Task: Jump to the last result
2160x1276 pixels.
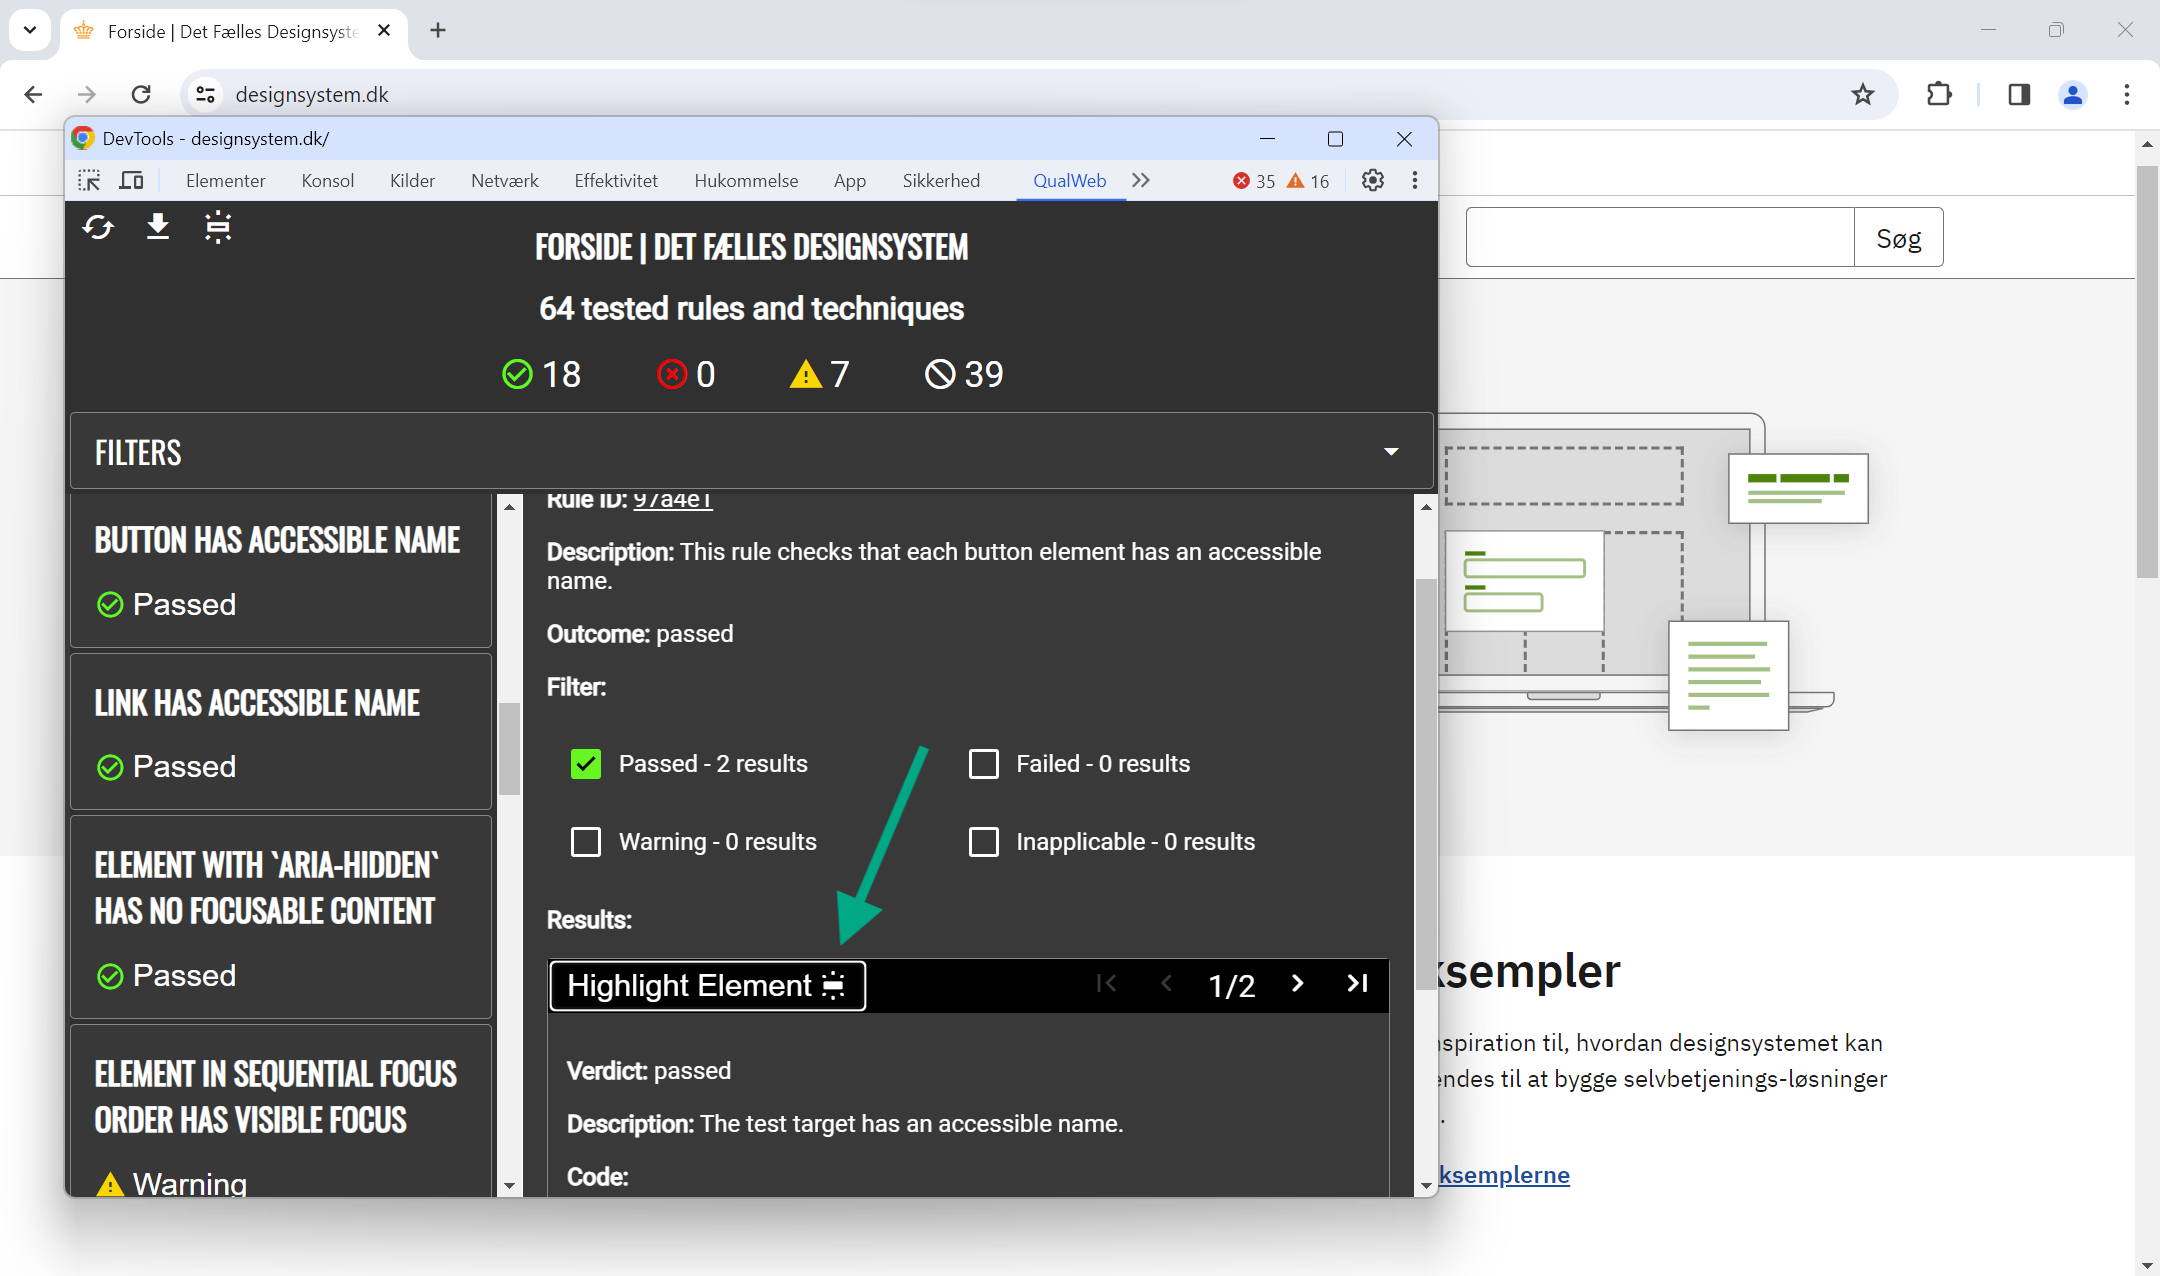Action: pyautogui.click(x=1357, y=984)
